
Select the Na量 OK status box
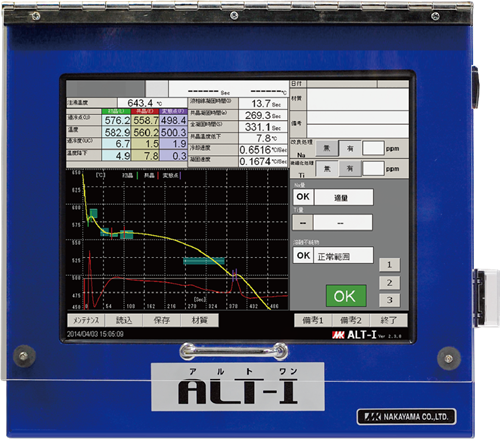[x=303, y=197]
